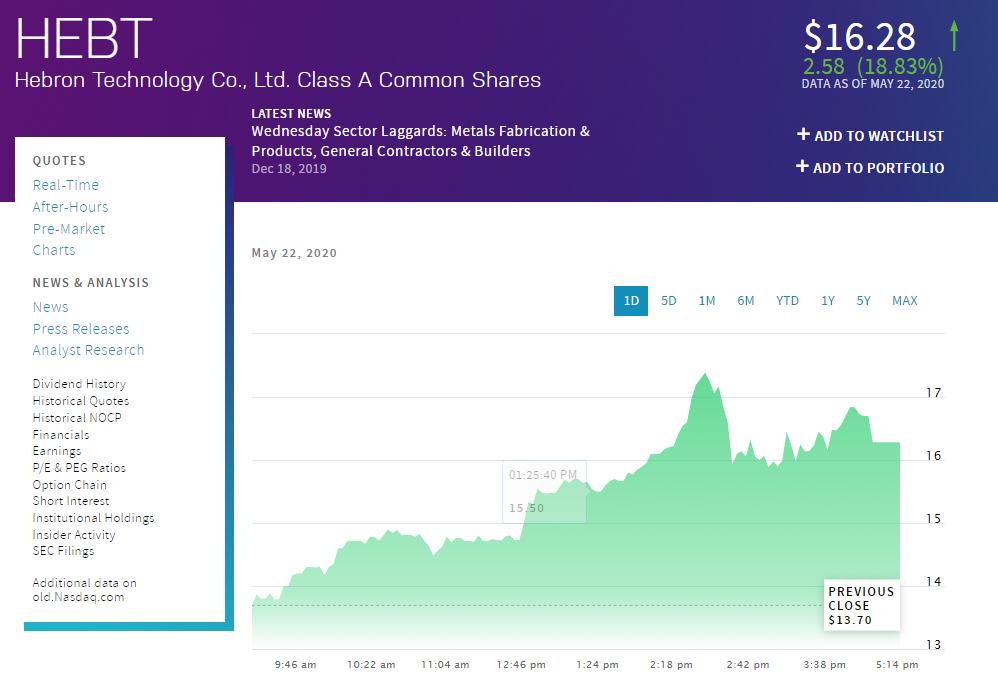Image resolution: width=998 pixels, height=692 pixels.
Task: Select the YTD chart range
Action: coord(787,300)
